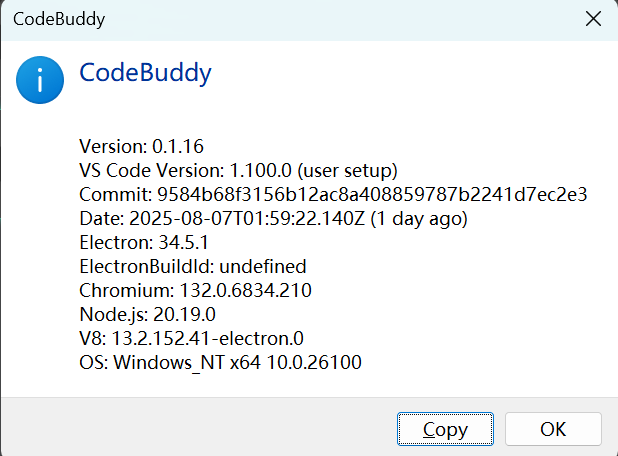Viewport: 618px width, 456px height.
Task: Click the "(user setup)" text
Action: pos(347,171)
